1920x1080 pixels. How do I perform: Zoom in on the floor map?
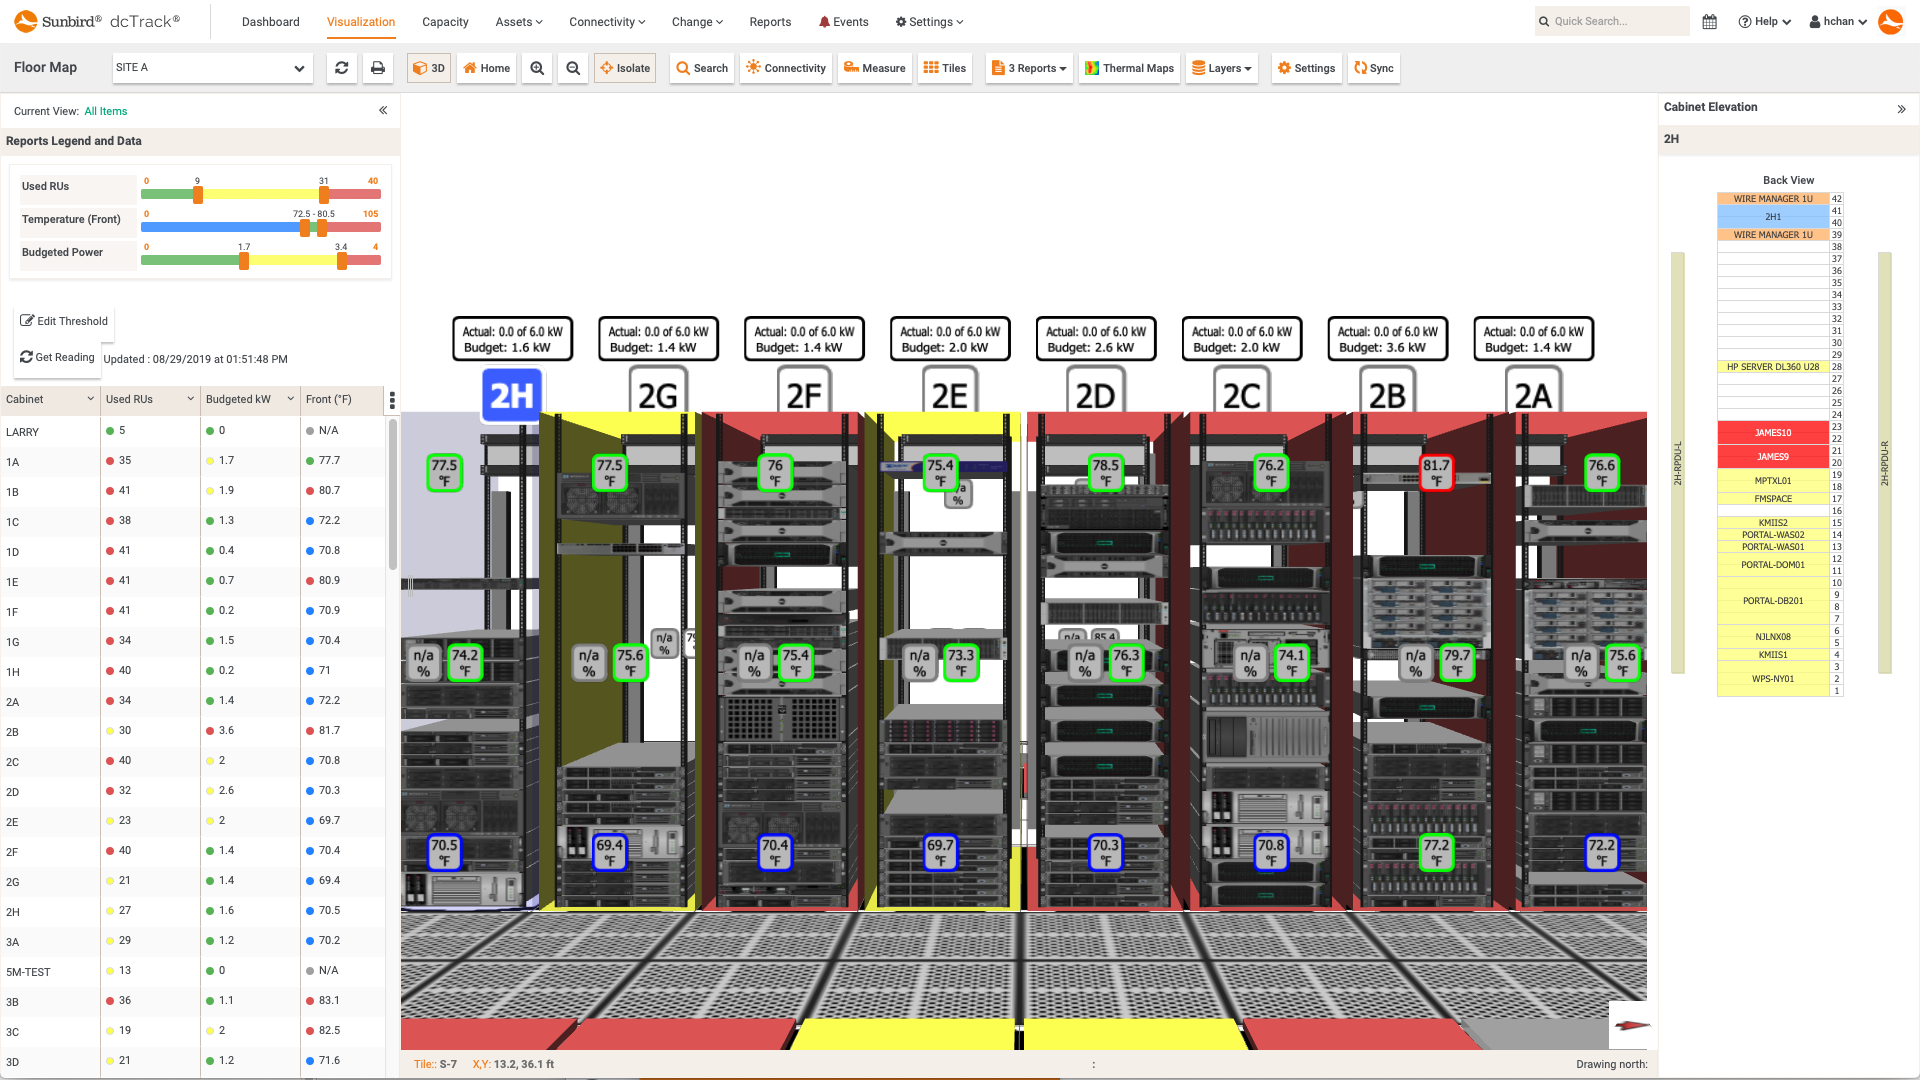[537, 68]
